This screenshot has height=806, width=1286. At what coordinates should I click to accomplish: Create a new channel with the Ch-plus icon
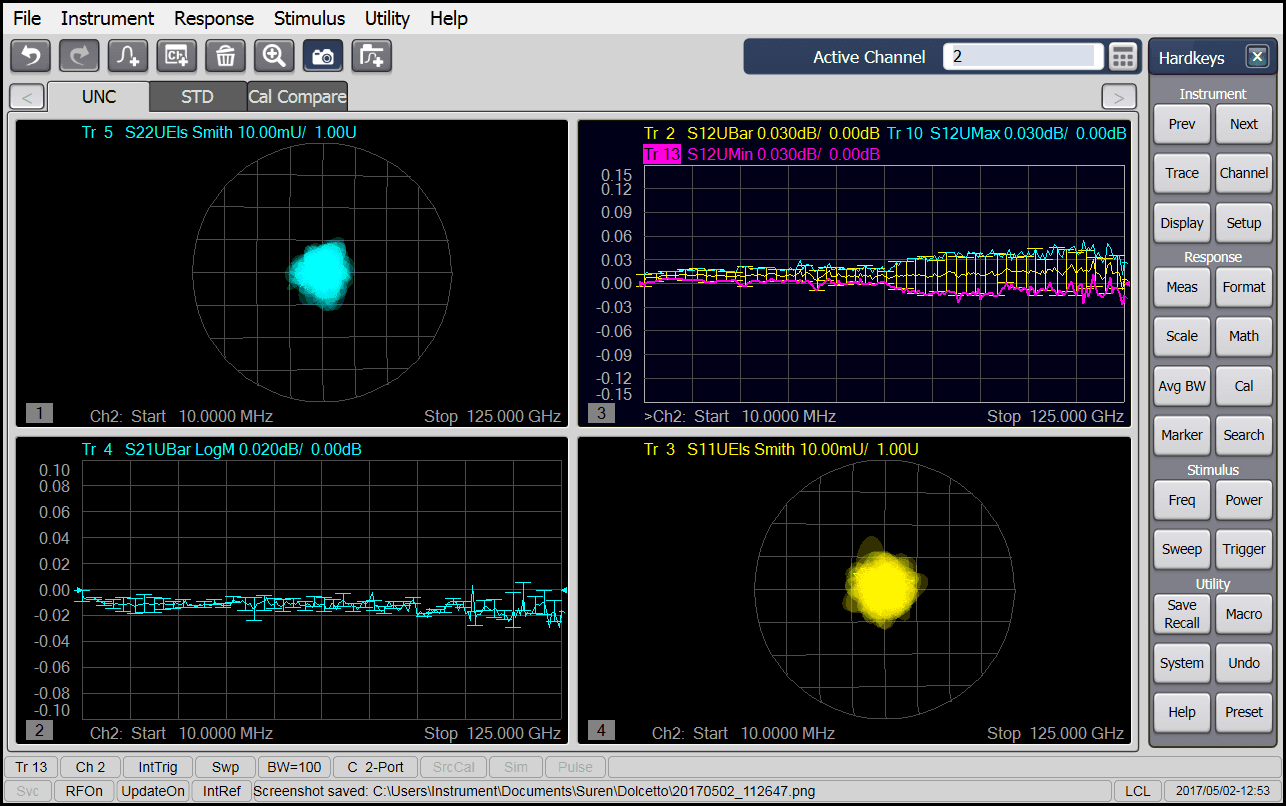pos(176,56)
